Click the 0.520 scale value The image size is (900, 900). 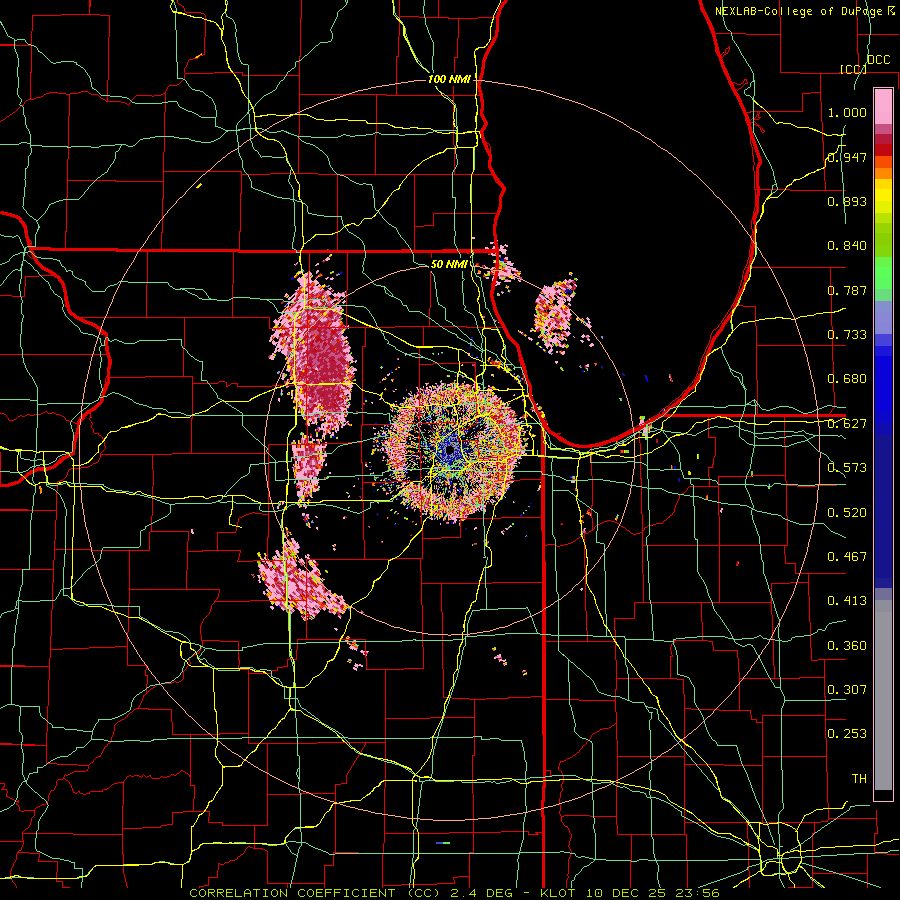[x=847, y=513]
